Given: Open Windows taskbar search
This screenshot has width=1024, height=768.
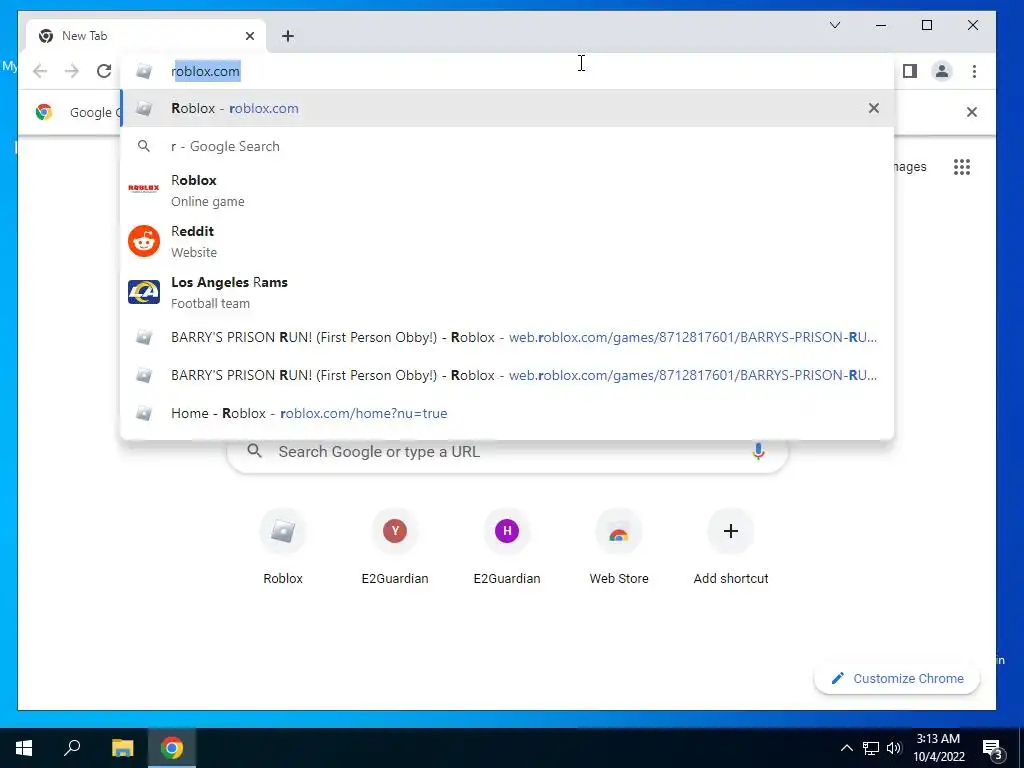Looking at the screenshot, I should coord(72,748).
